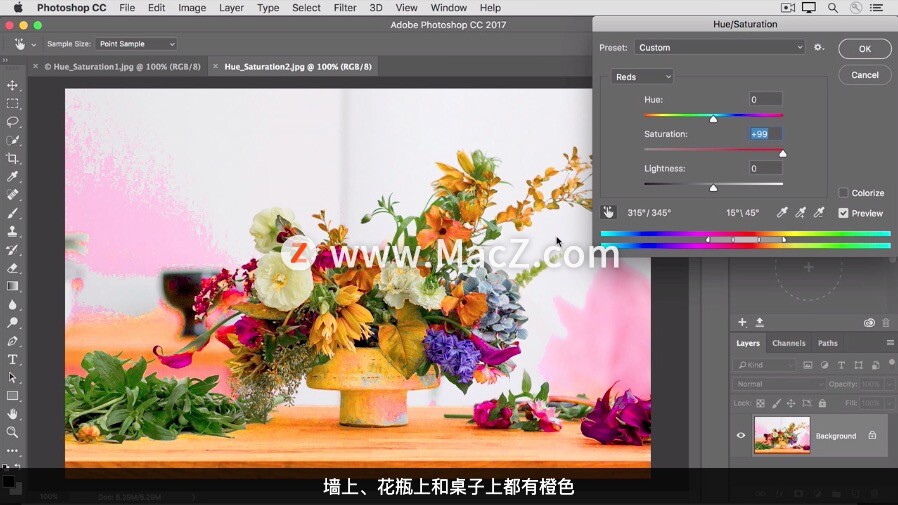
Task: Select the first eyedropper in Hue/Saturation dialog
Action: [782, 212]
